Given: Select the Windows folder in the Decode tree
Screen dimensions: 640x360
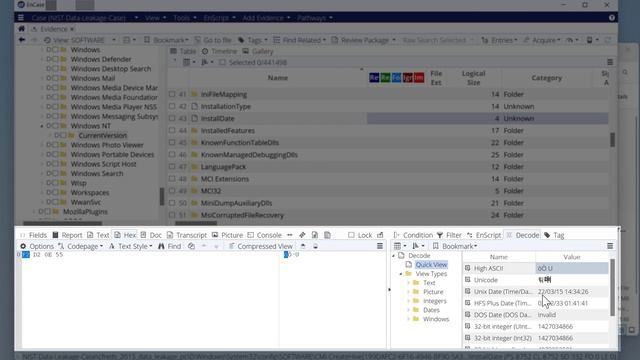Looking at the screenshot, I should (x=436, y=319).
